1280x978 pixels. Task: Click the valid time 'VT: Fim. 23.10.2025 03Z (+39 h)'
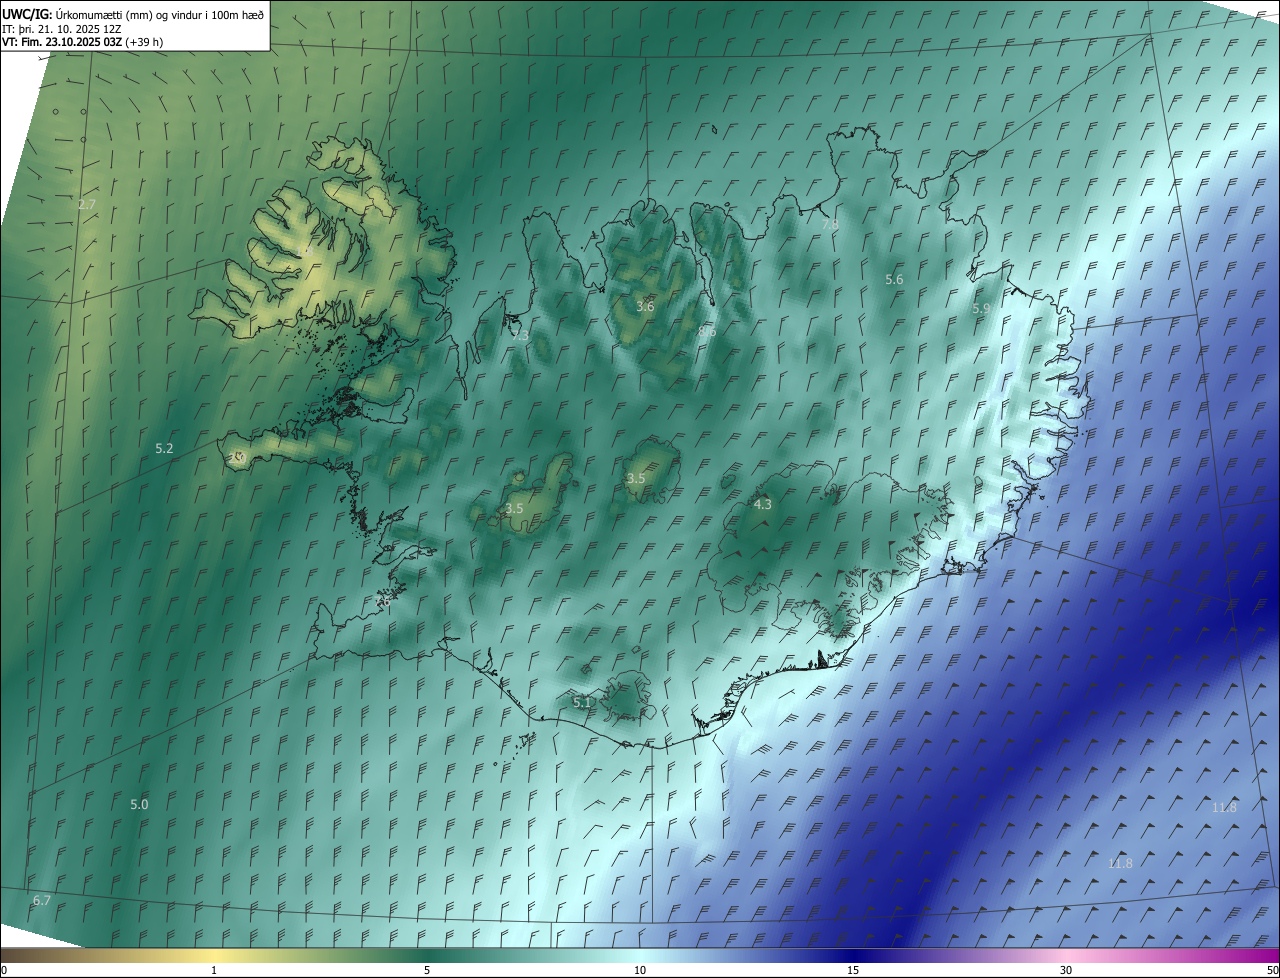click(x=83, y=42)
